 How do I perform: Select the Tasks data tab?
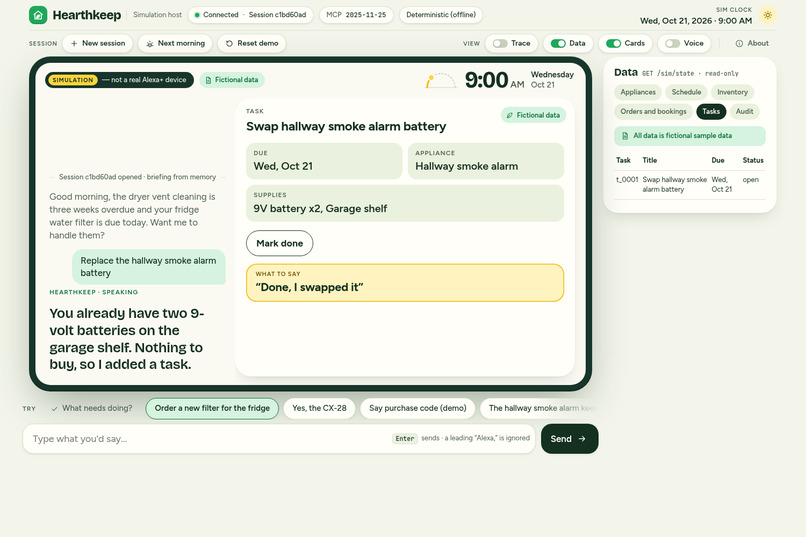711,112
